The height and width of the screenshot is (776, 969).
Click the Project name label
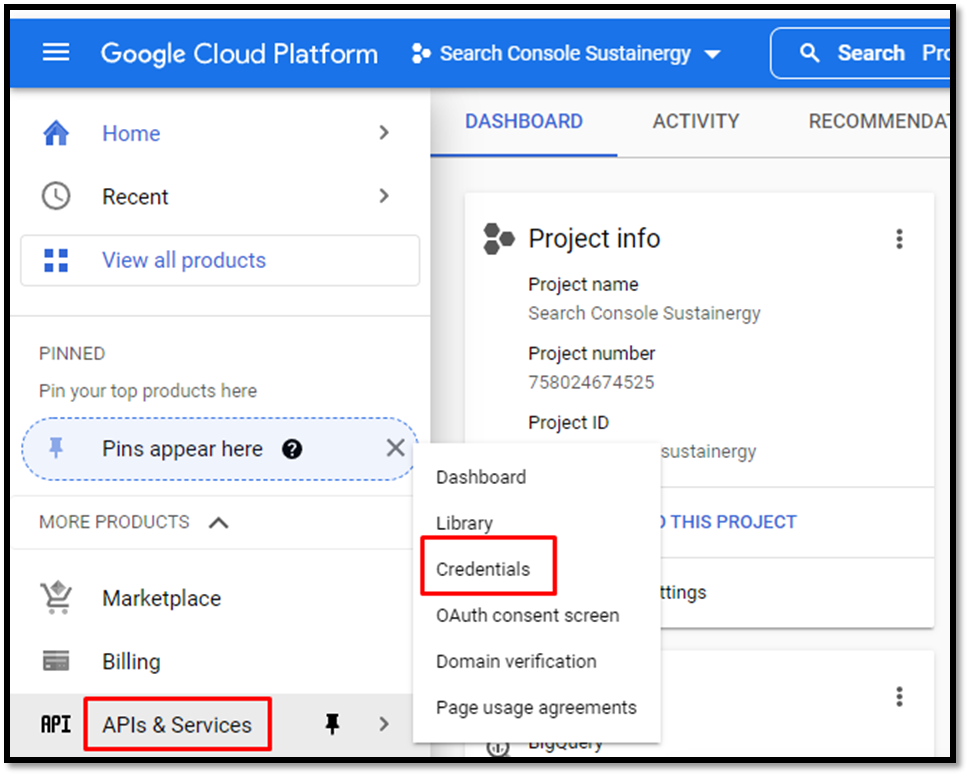tap(583, 284)
